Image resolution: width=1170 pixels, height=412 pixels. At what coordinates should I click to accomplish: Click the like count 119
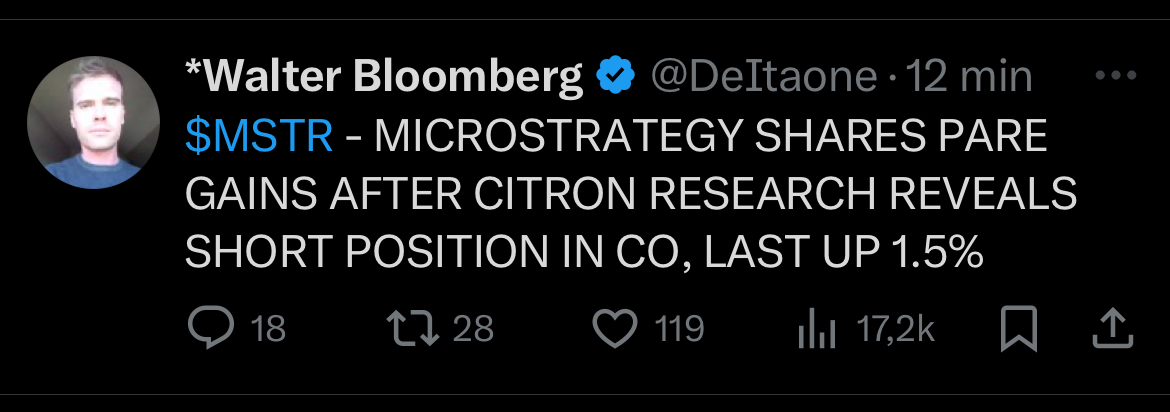pyautogui.click(x=680, y=329)
